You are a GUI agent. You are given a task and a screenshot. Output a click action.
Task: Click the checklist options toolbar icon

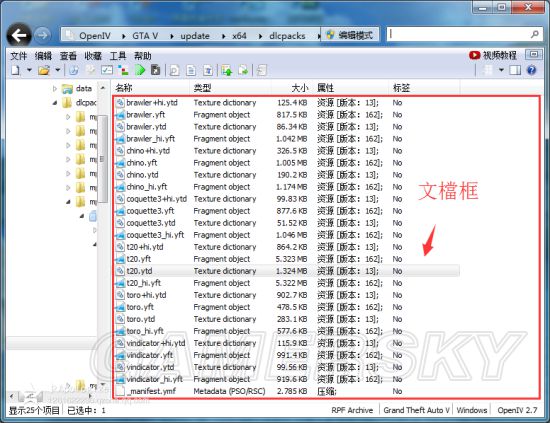(x=107, y=70)
